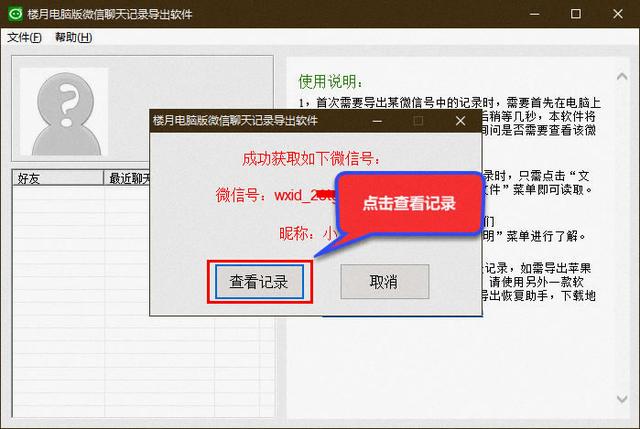Minimize the main application window
This screenshot has width=640, height=429.
tap(535, 14)
